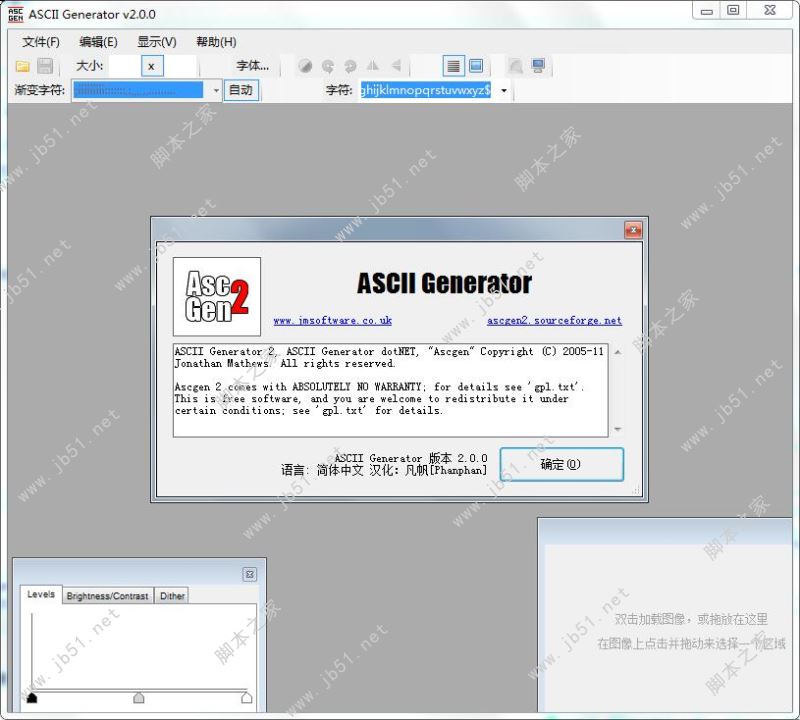Click the open image folder icon
Screen dimensions: 800x720
click(22, 66)
